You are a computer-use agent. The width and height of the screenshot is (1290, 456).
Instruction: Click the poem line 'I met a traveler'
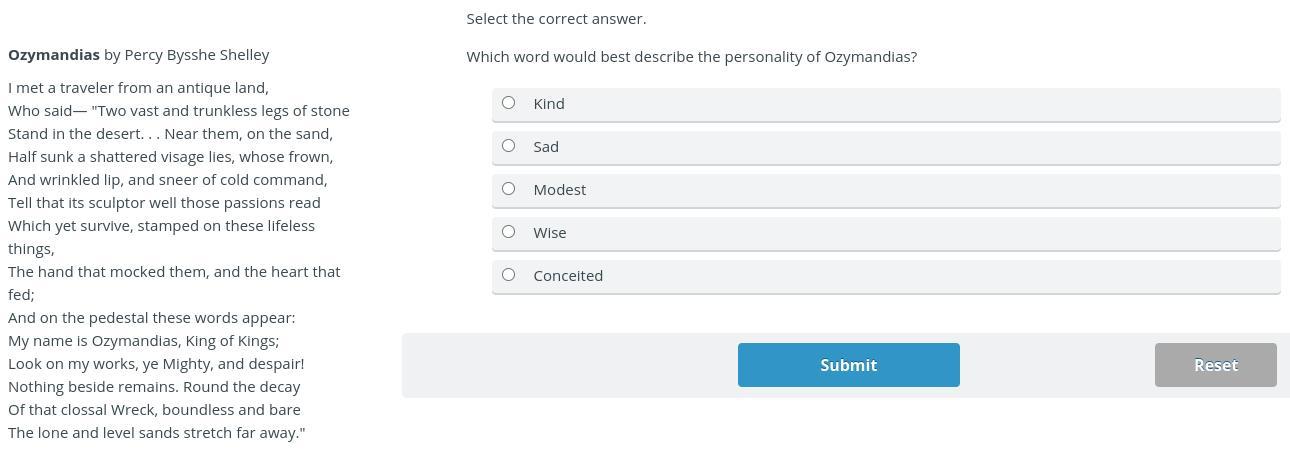click(x=138, y=88)
